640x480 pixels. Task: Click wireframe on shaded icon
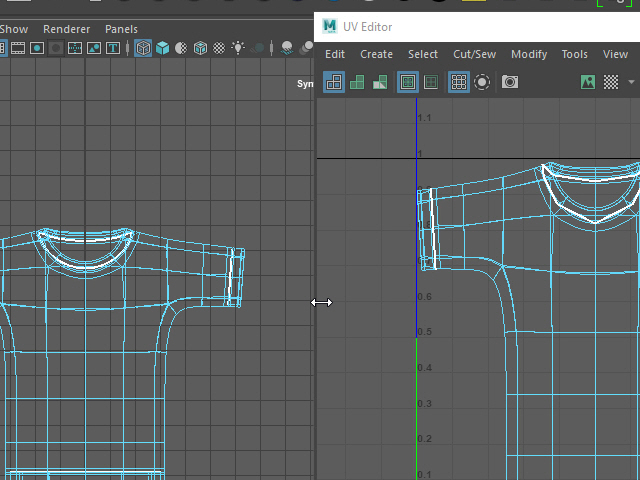click(x=200, y=48)
